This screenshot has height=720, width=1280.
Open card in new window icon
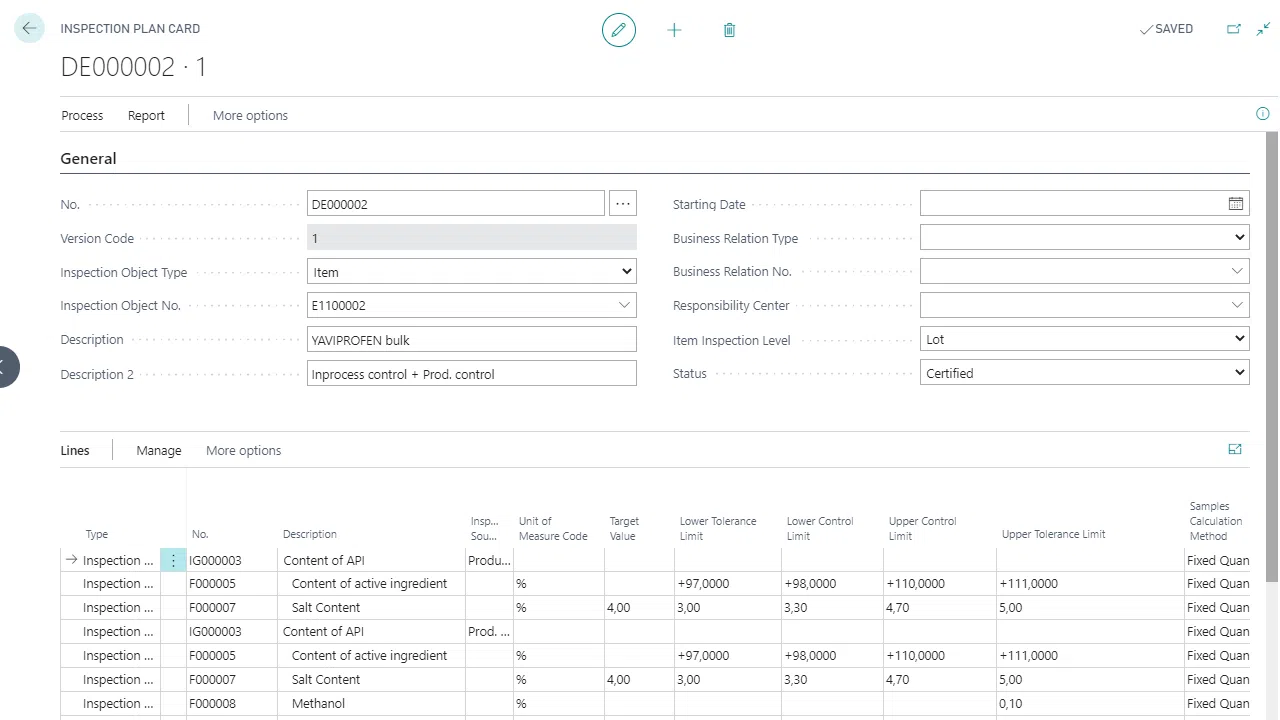1234,29
